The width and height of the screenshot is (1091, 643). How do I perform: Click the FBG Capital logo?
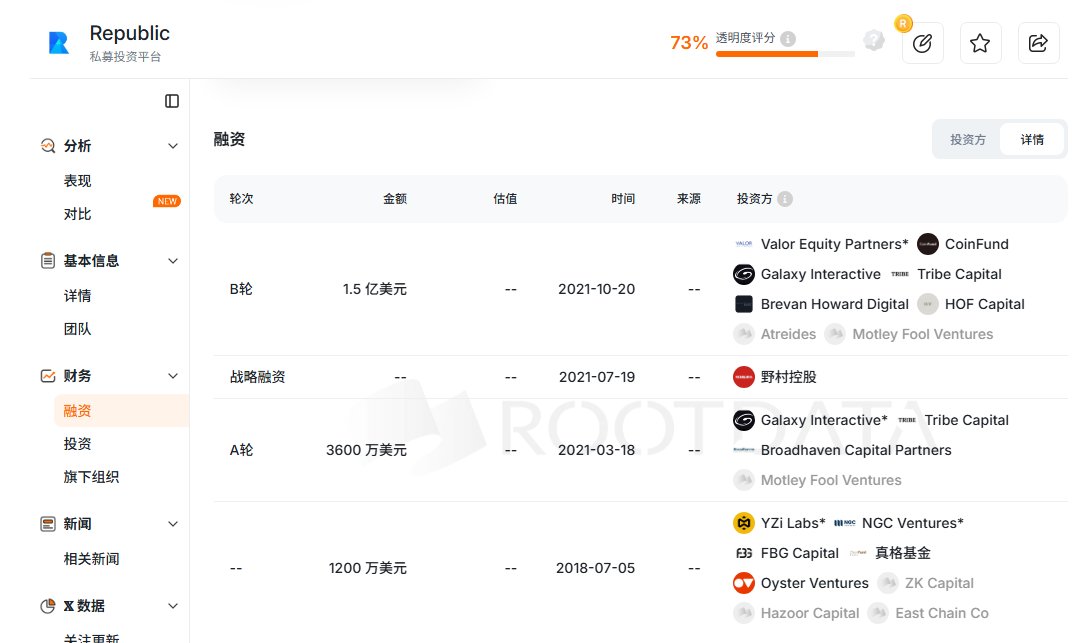[x=744, y=553]
